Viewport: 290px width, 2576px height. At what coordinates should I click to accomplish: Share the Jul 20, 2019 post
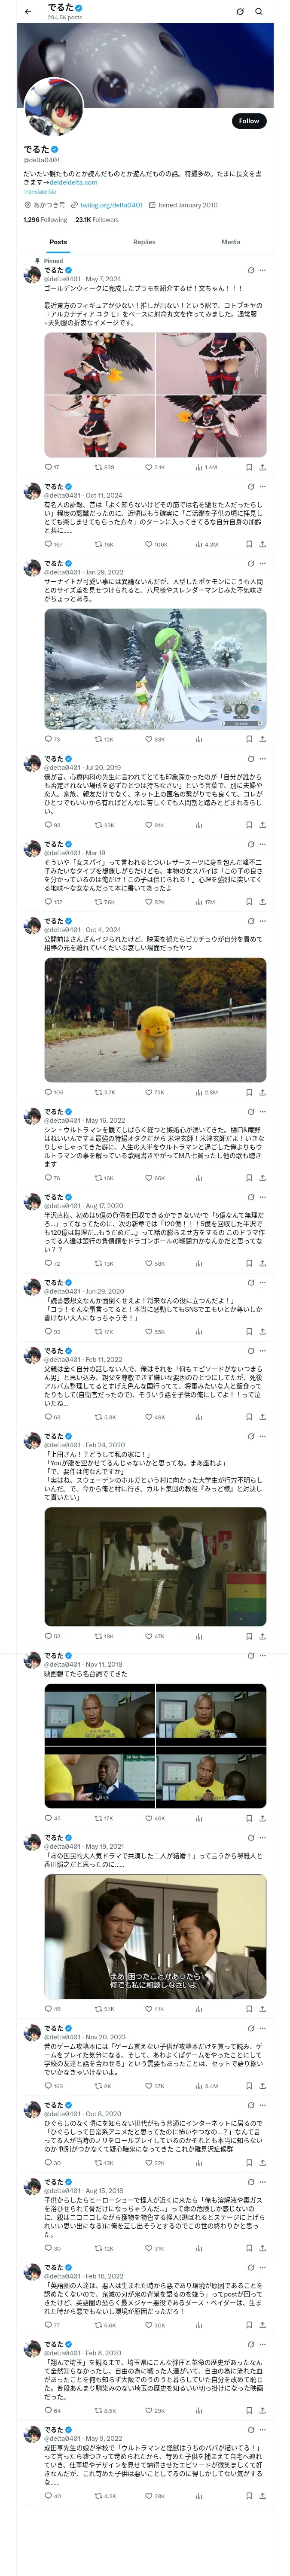(262, 825)
